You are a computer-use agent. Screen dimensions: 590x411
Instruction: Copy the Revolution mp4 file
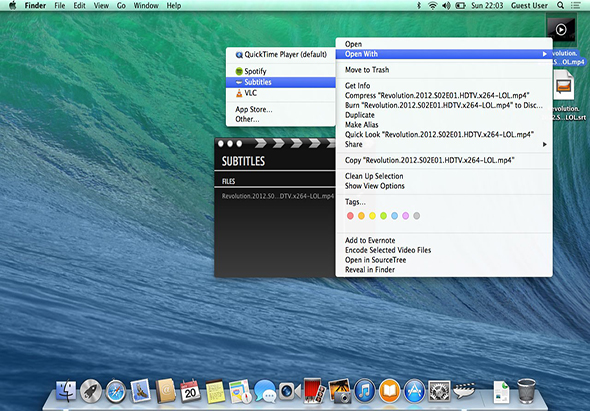[x=430, y=160]
